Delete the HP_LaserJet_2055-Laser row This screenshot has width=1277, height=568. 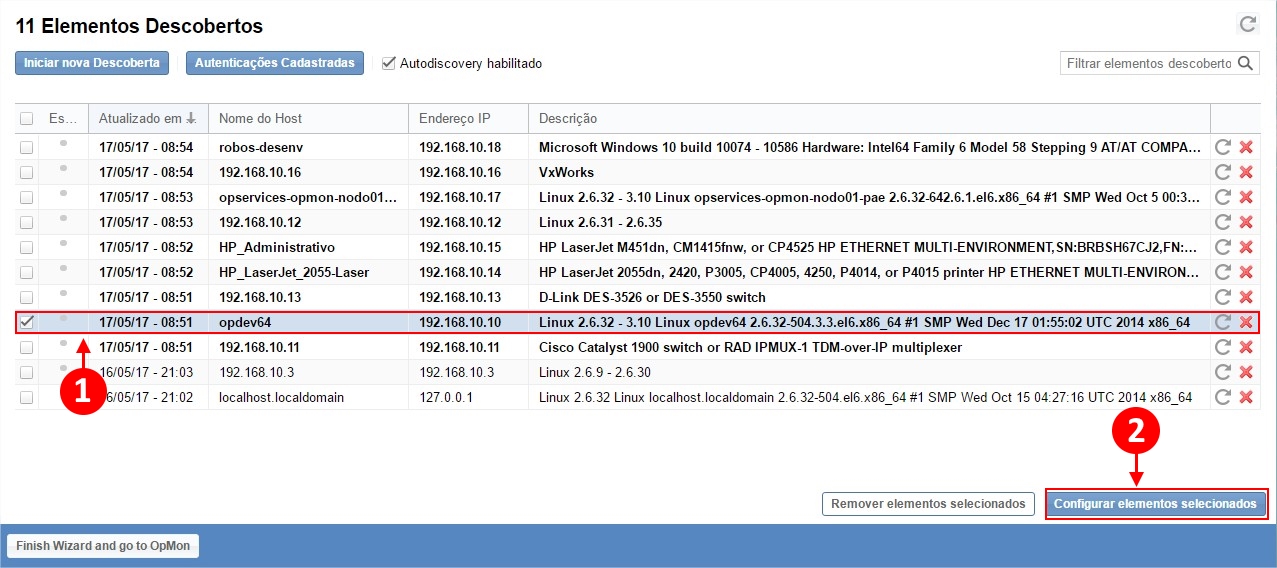pos(1246,272)
